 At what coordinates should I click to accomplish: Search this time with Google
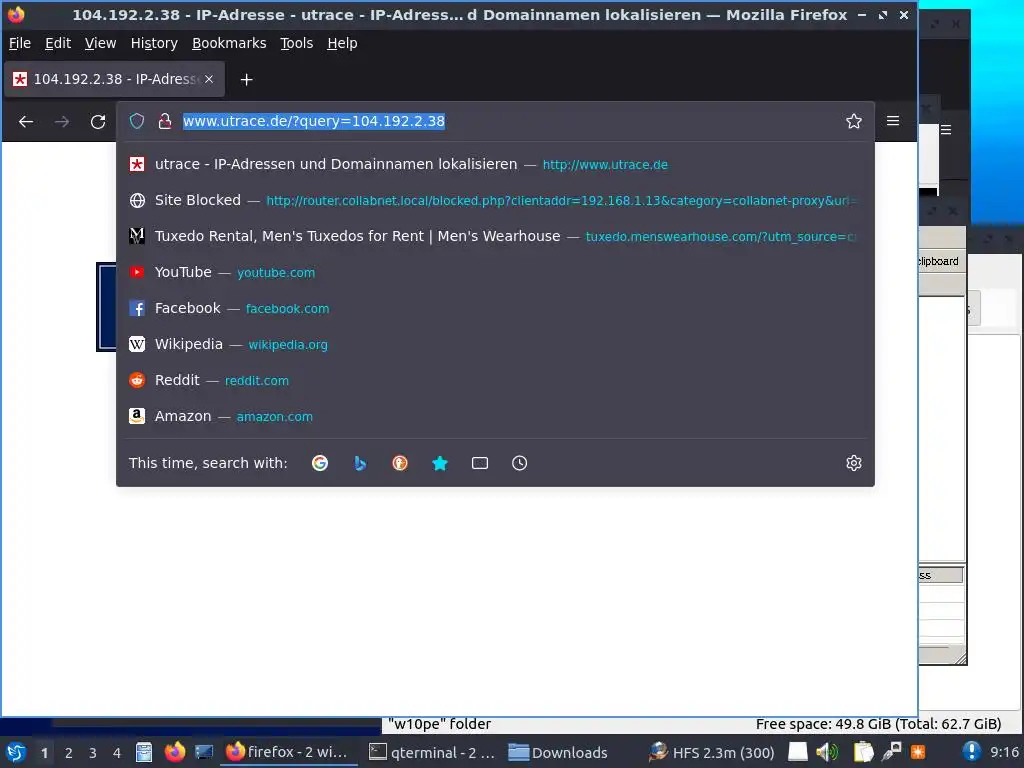tap(320, 463)
